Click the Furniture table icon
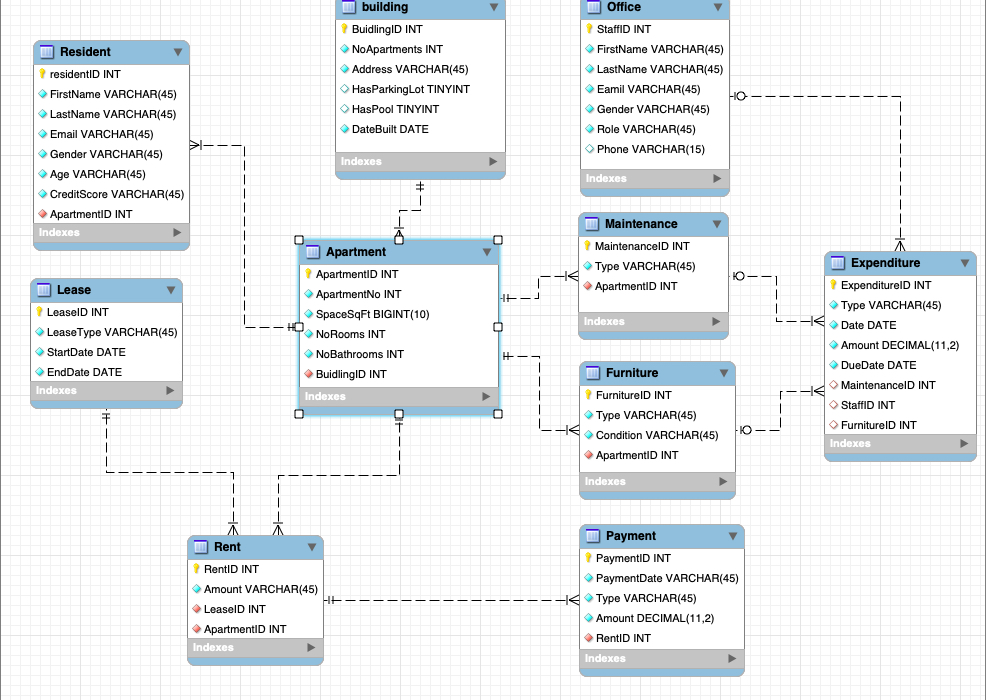The width and height of the screenshot is (986, 700). tap(592, 373)
